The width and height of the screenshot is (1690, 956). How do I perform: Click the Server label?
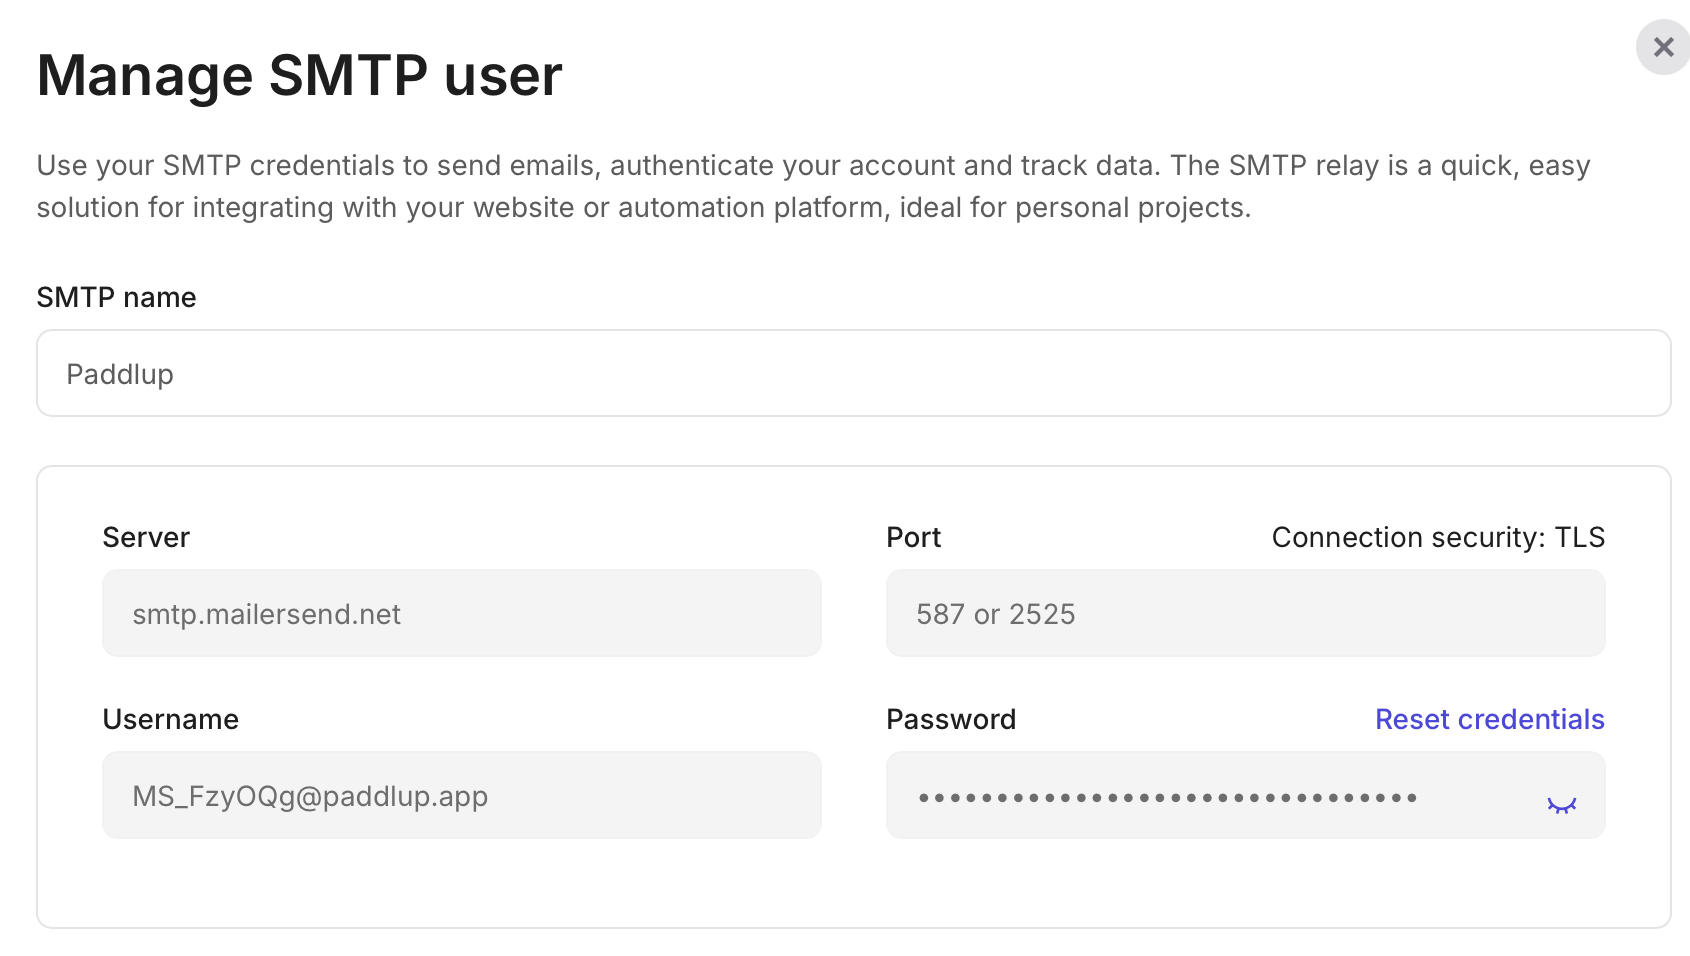146,537
